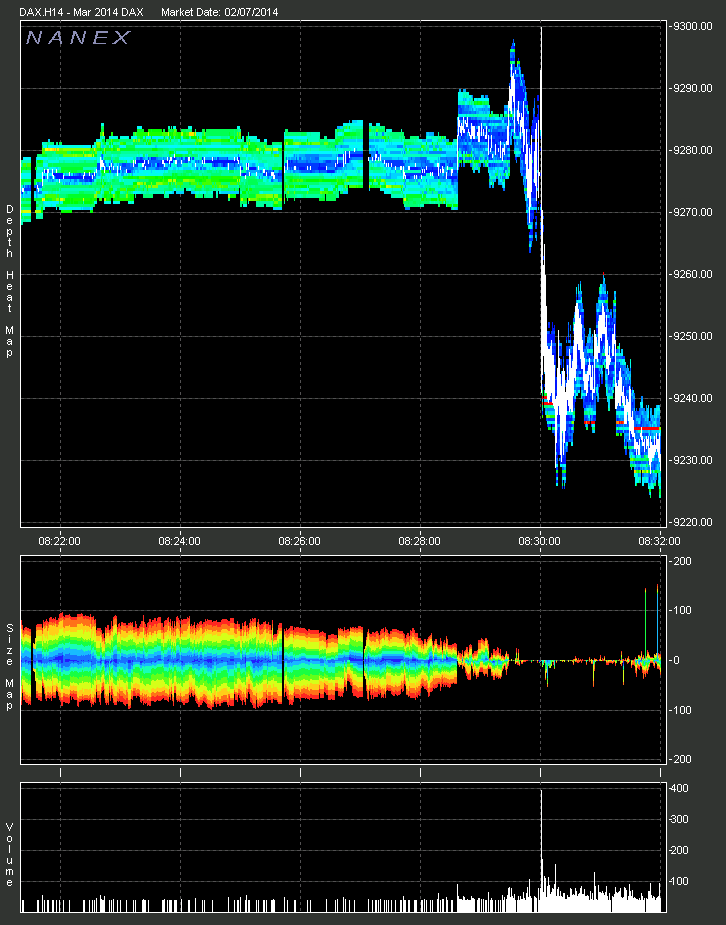This screenshot has height=925, width=726.
Task: Click the 9300.00 price axis label
Action: click(691, 26)
